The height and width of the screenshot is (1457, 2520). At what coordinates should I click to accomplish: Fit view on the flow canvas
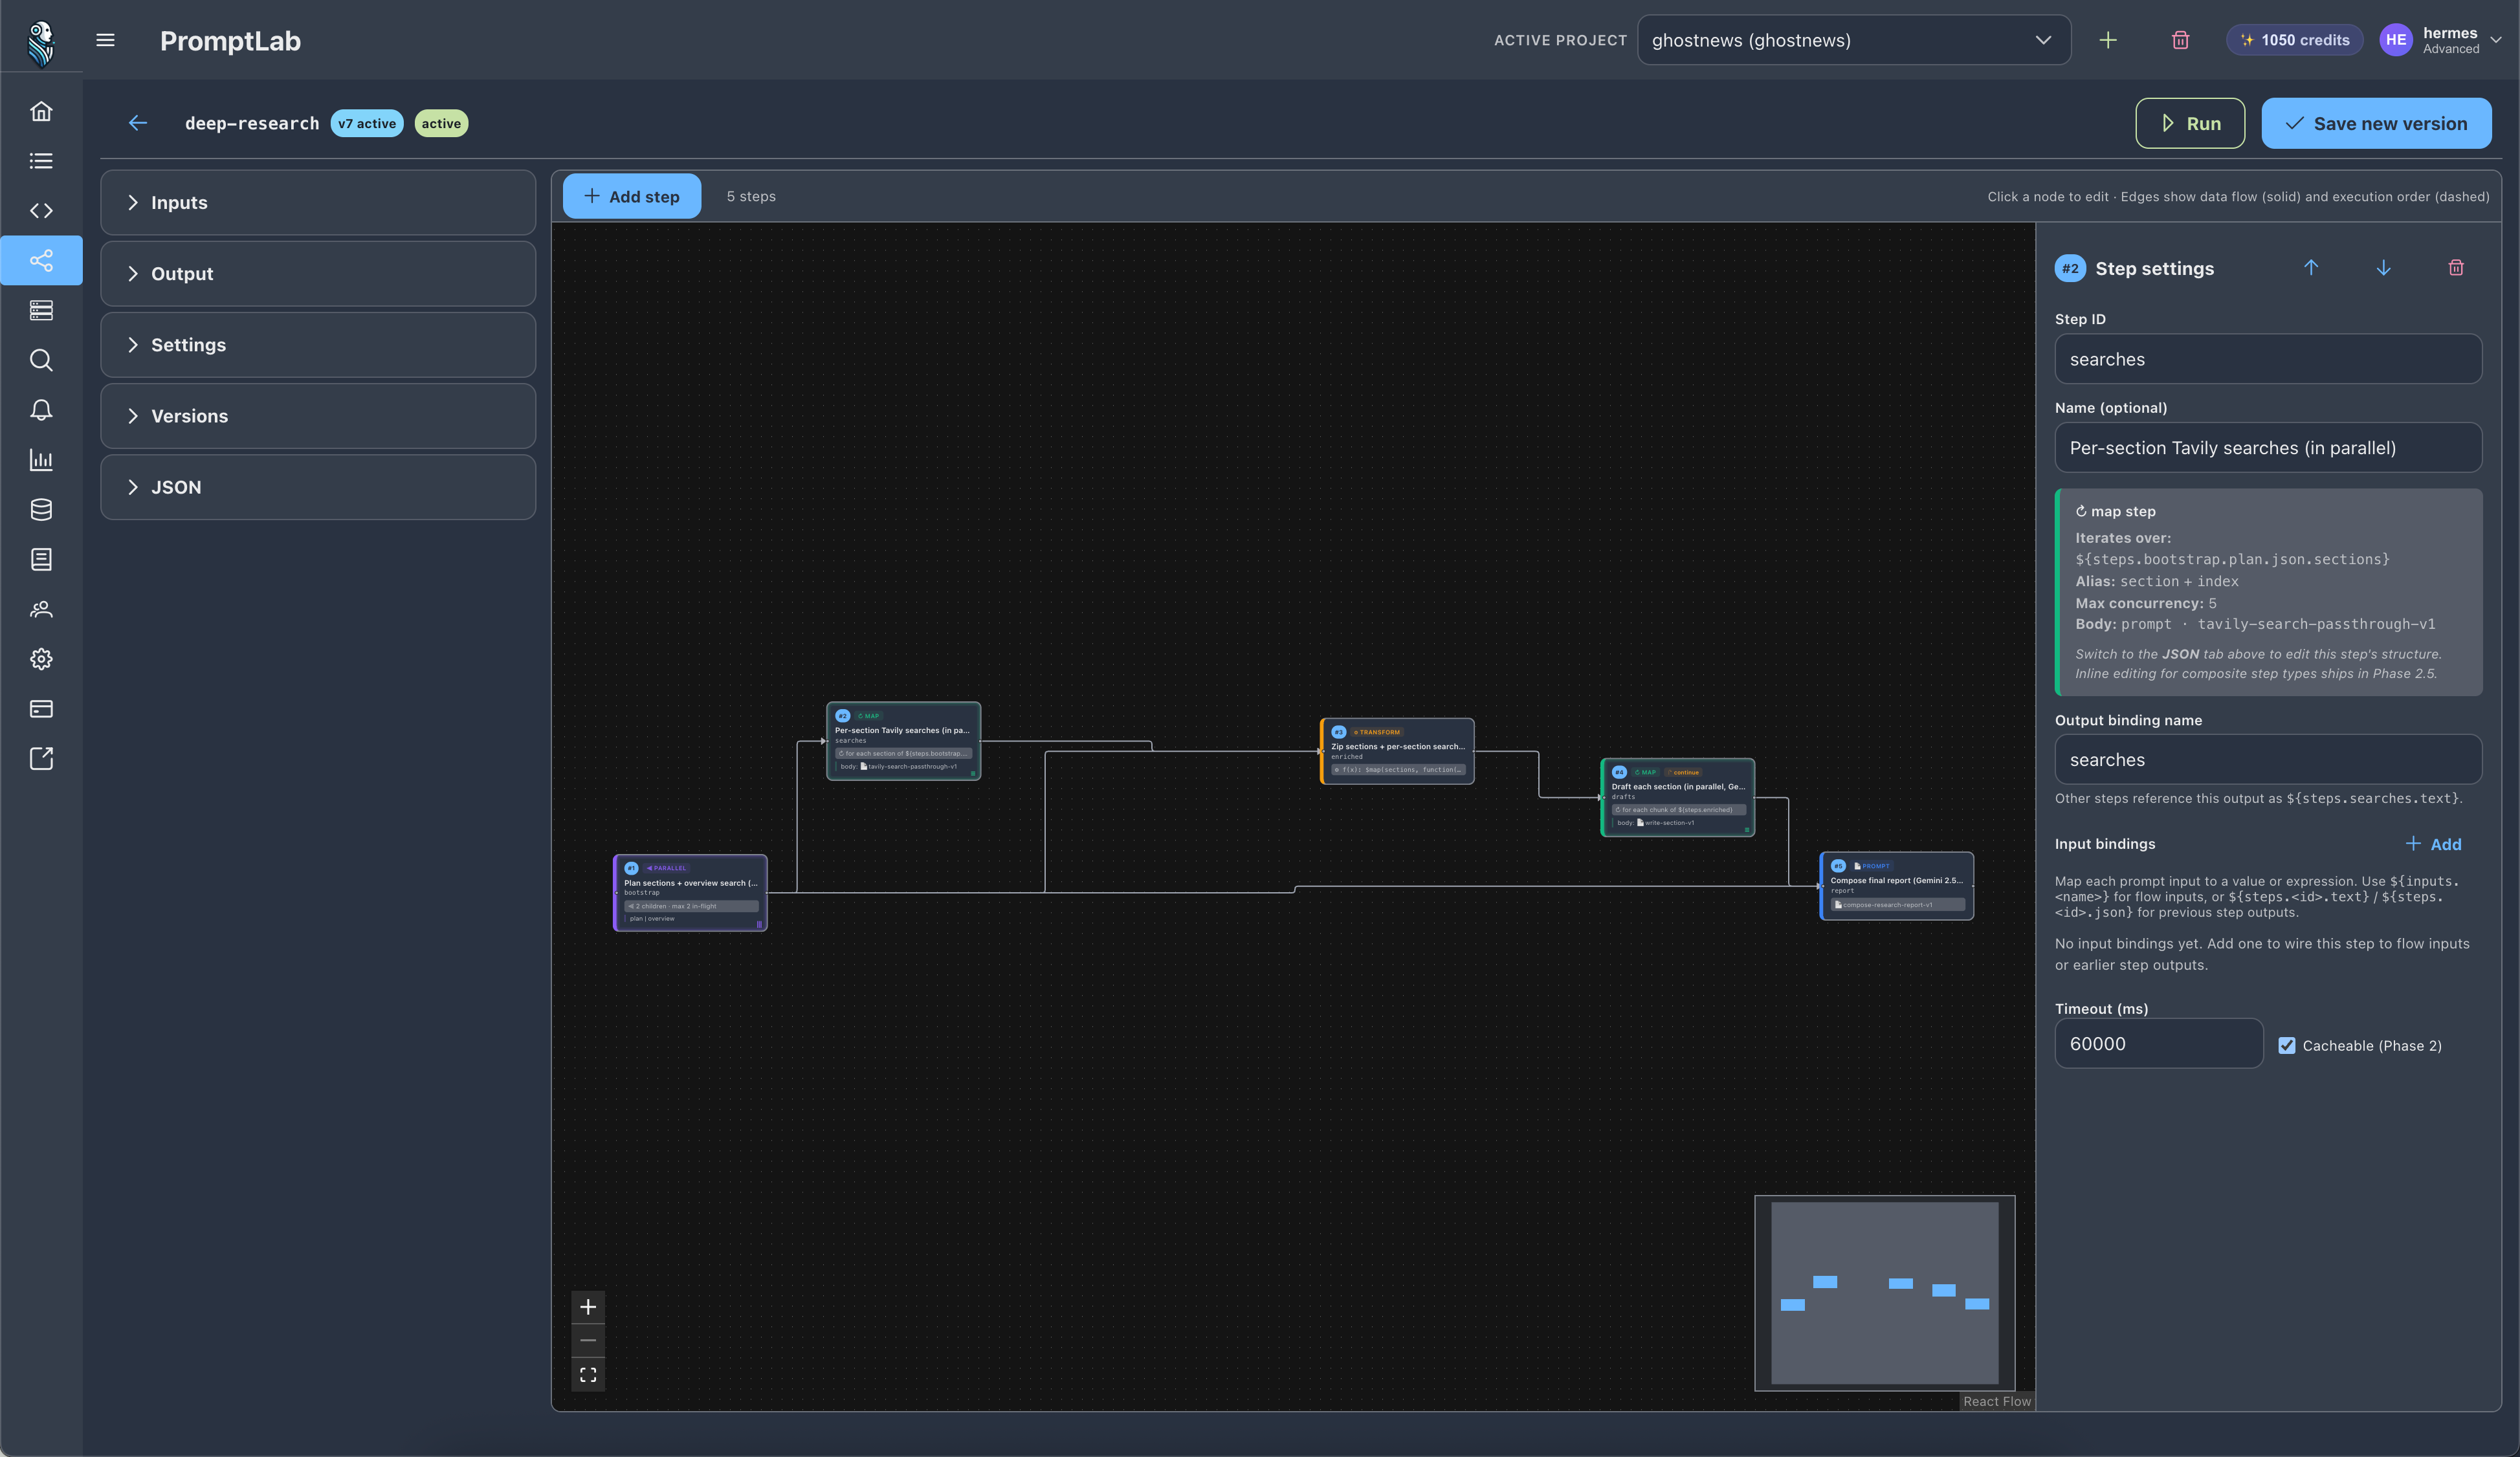[x=588, y=1375]
